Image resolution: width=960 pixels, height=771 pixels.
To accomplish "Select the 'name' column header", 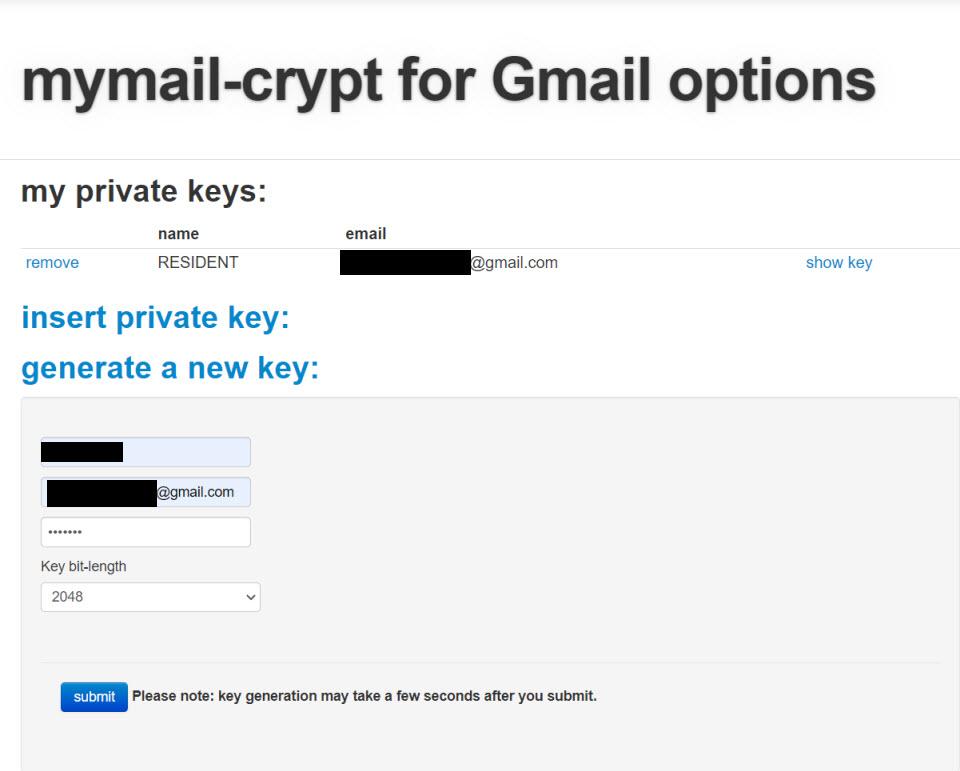I will (177, 233).
